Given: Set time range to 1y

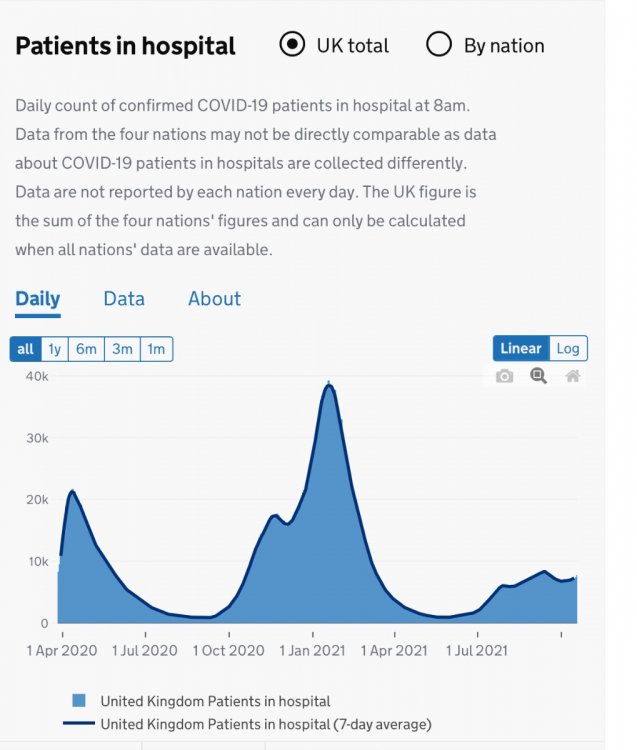Looking at the screenshot, I should (x=55, y=349).
